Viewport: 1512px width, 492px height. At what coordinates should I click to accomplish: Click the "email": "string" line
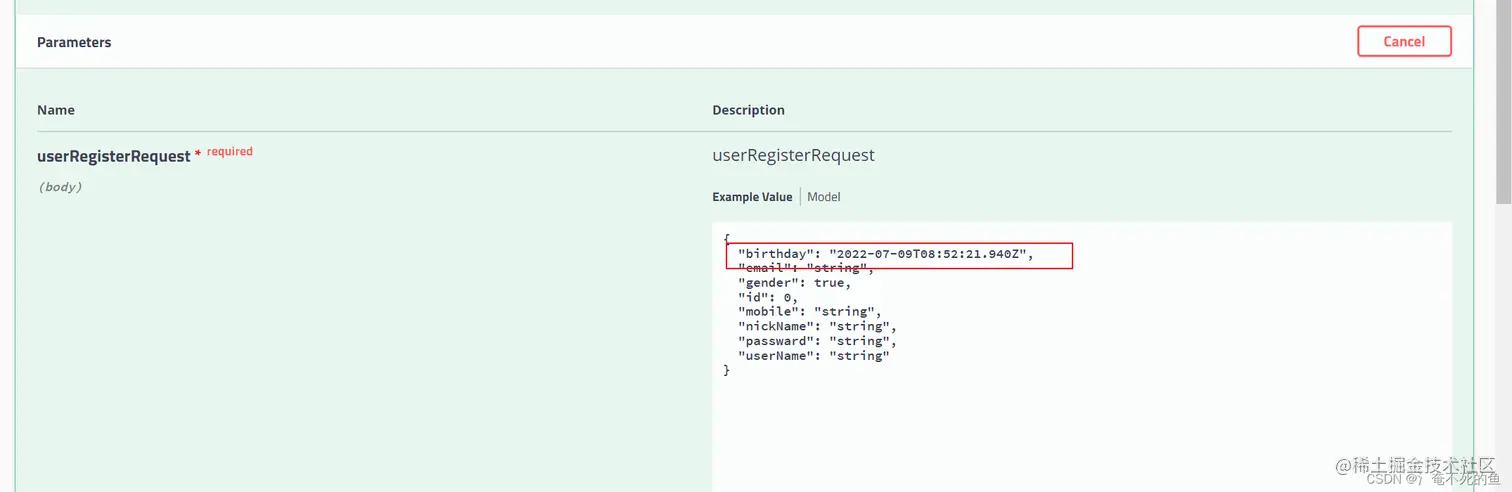pos(806,268)
